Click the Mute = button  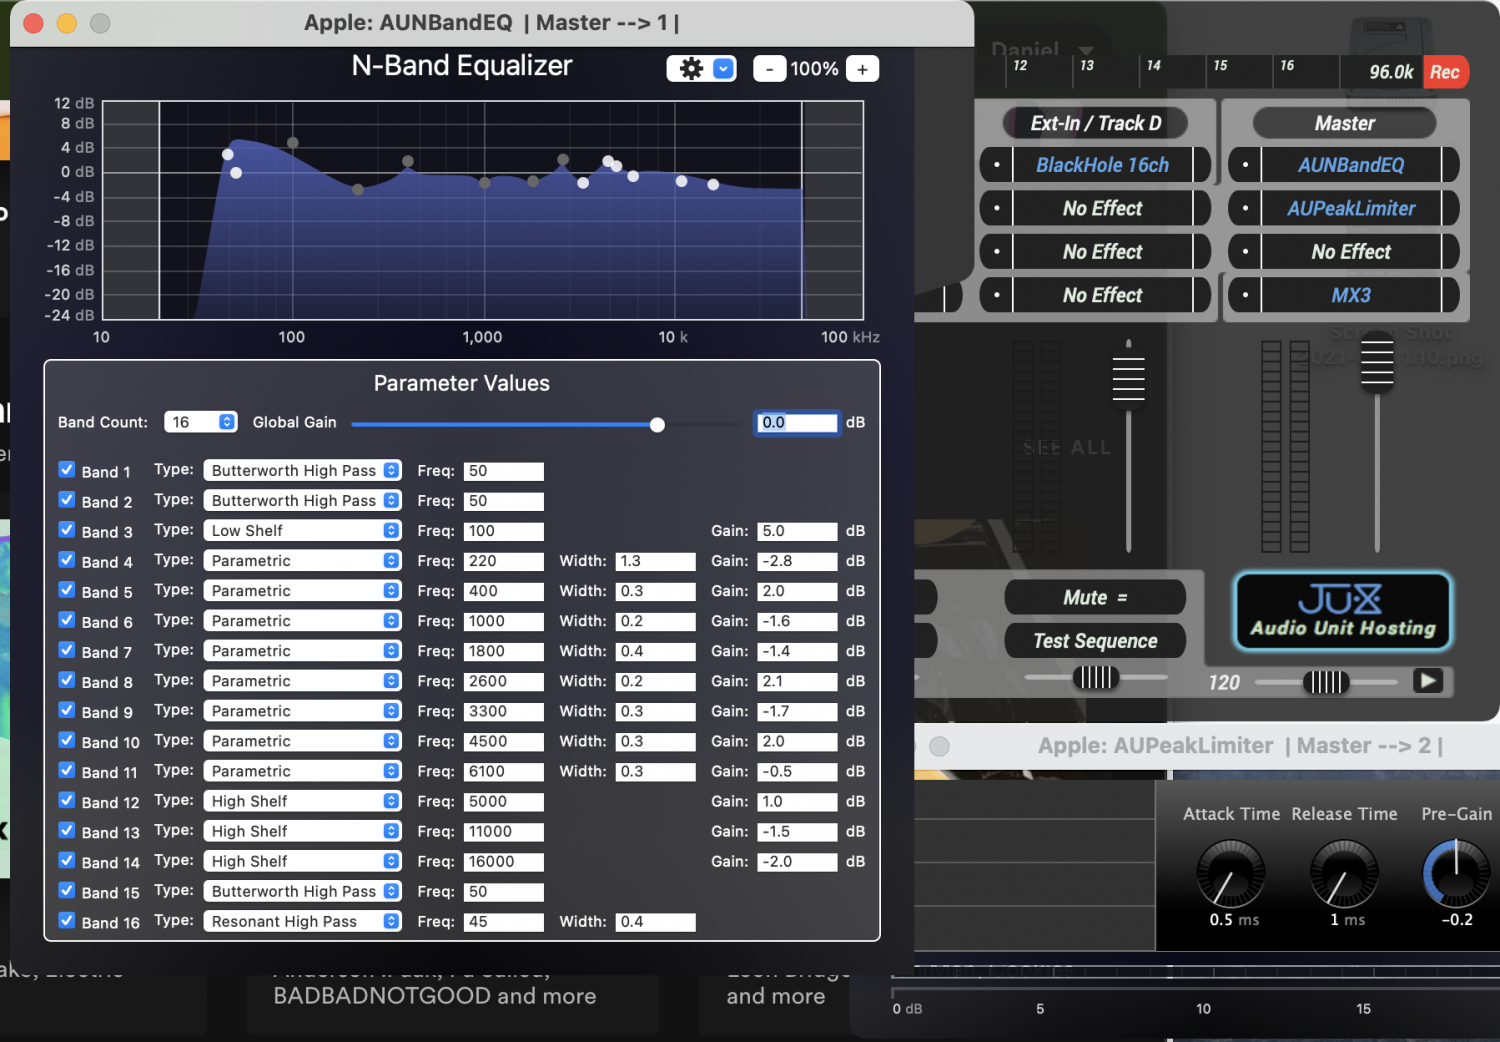tap(1095, 597)
